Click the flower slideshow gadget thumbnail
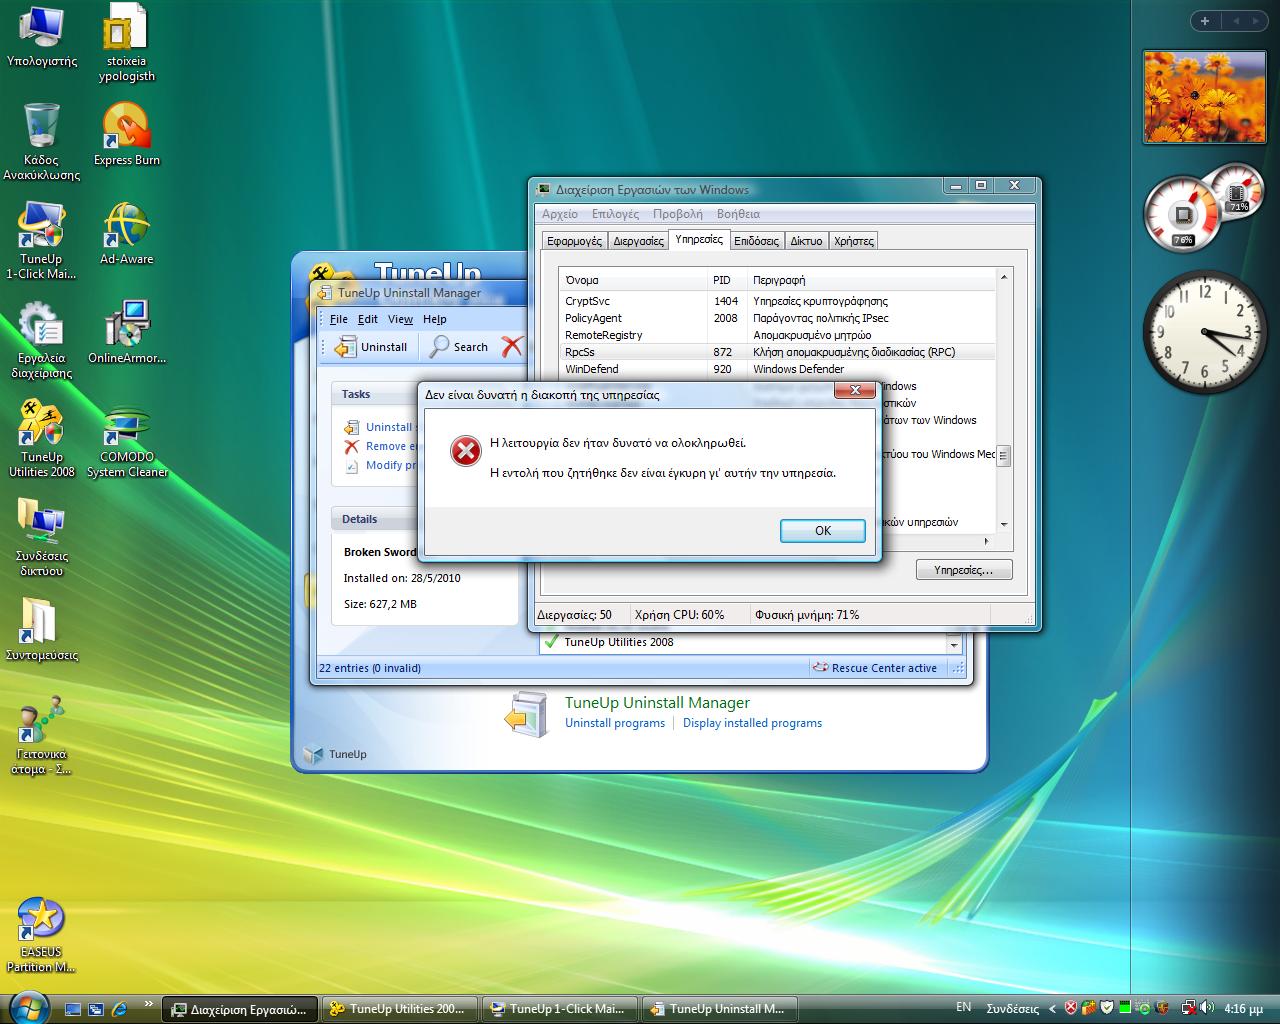Screen dimensions: 1280x1024 [x=1204, y=97]
